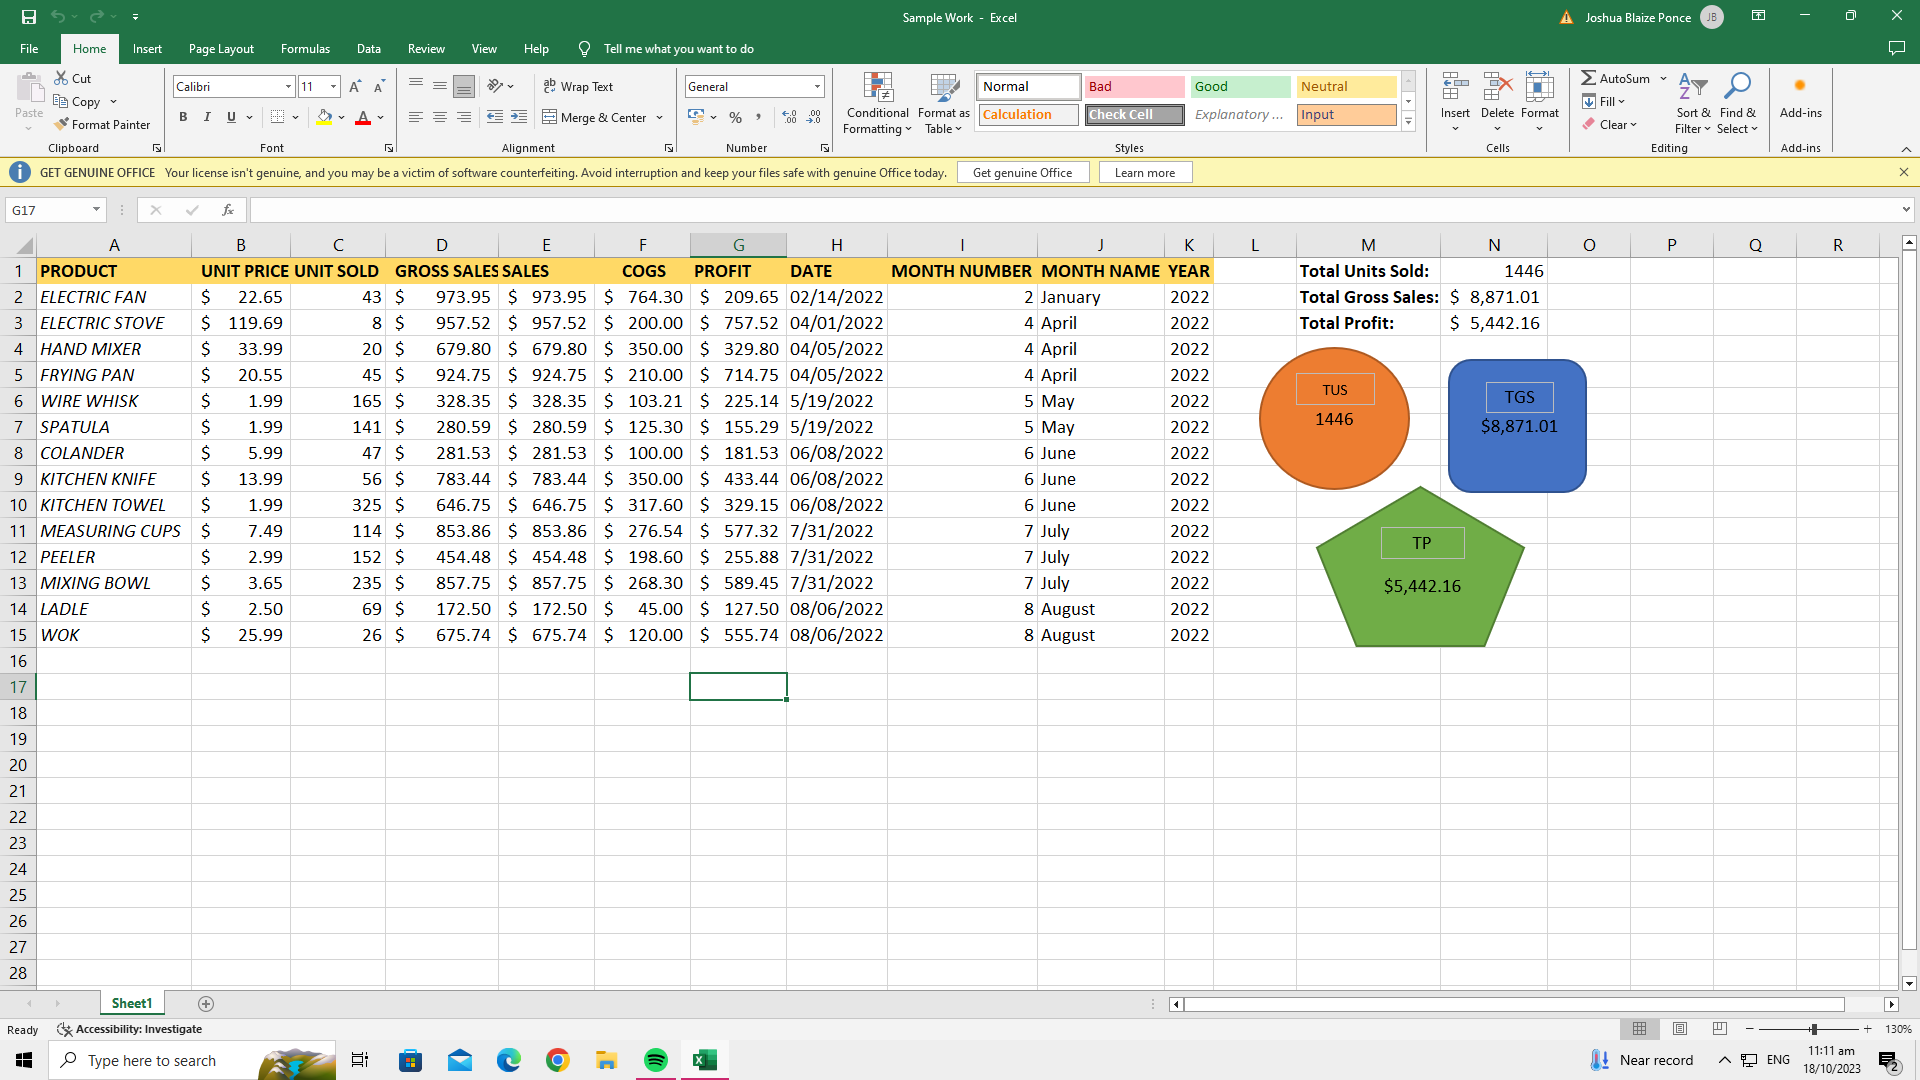Open the Data tab
The image size is (1920, 1080).
click(x=369, y=48)
